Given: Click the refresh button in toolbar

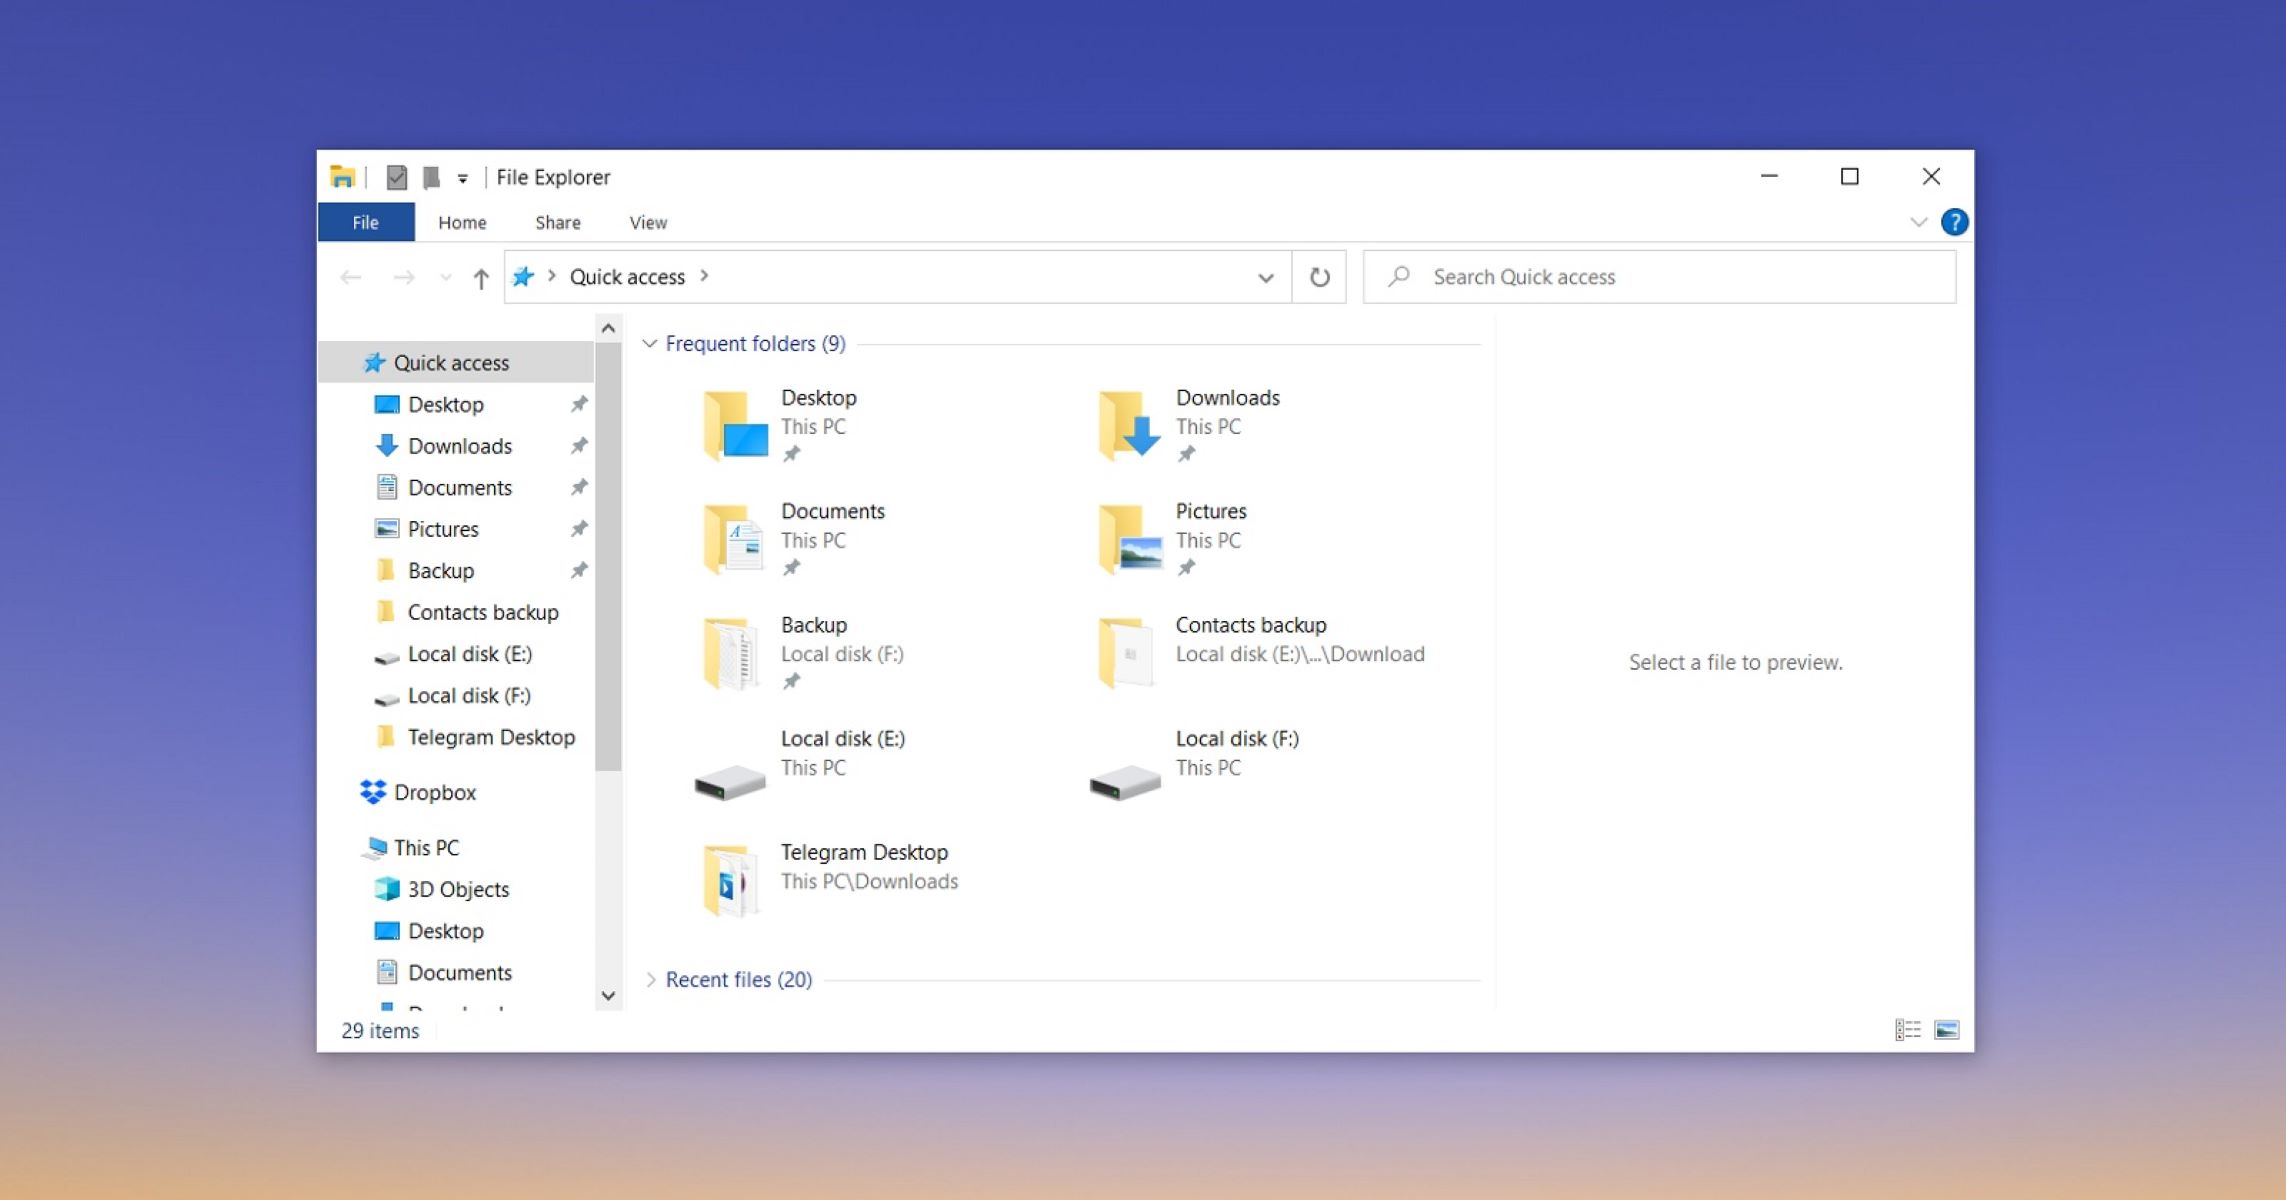Looking at the screenshot, I should (1320, 277).
